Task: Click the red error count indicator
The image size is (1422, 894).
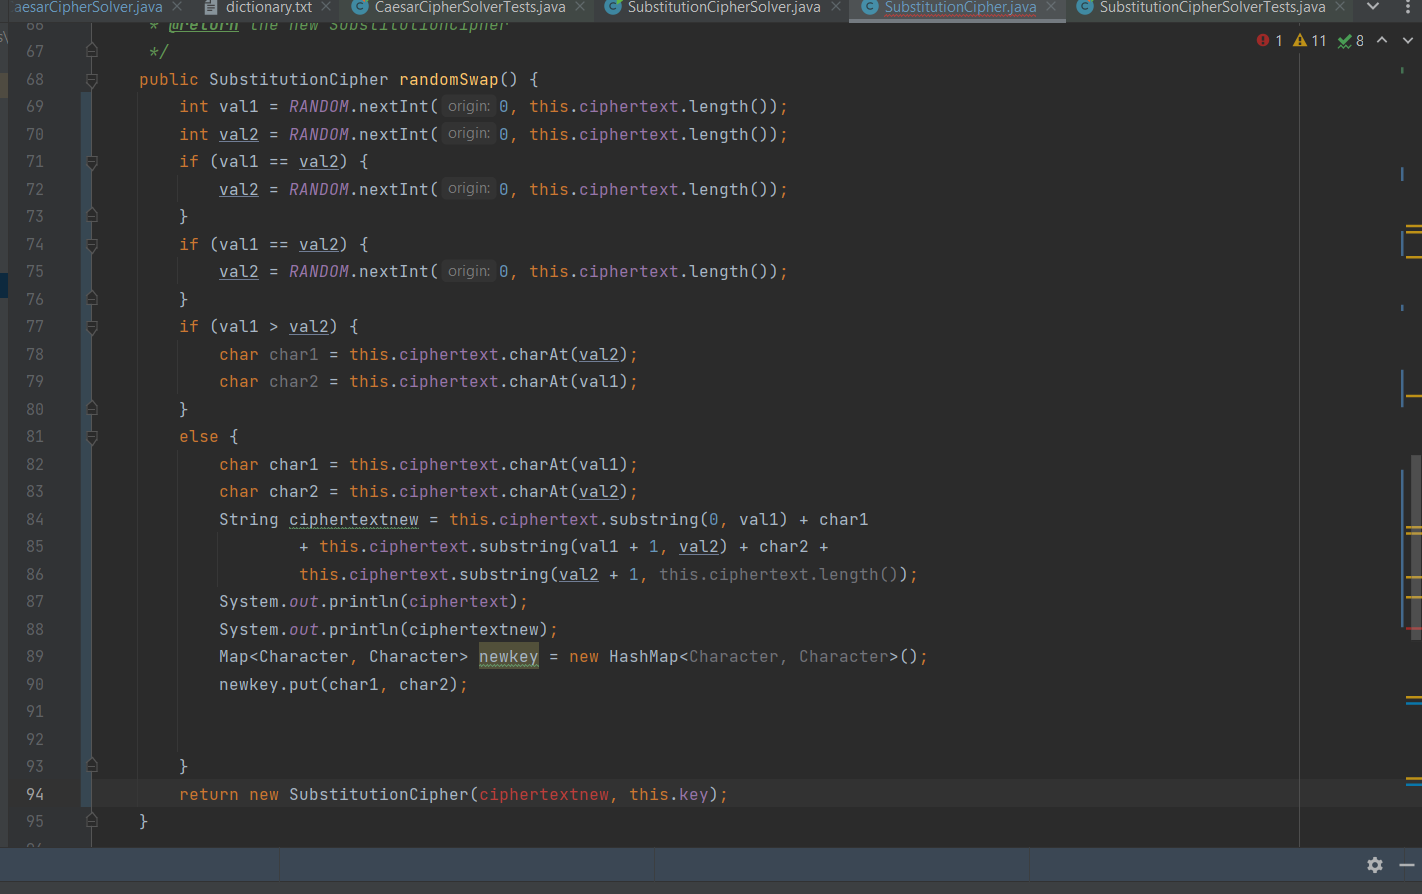Action: (1269, 41)
